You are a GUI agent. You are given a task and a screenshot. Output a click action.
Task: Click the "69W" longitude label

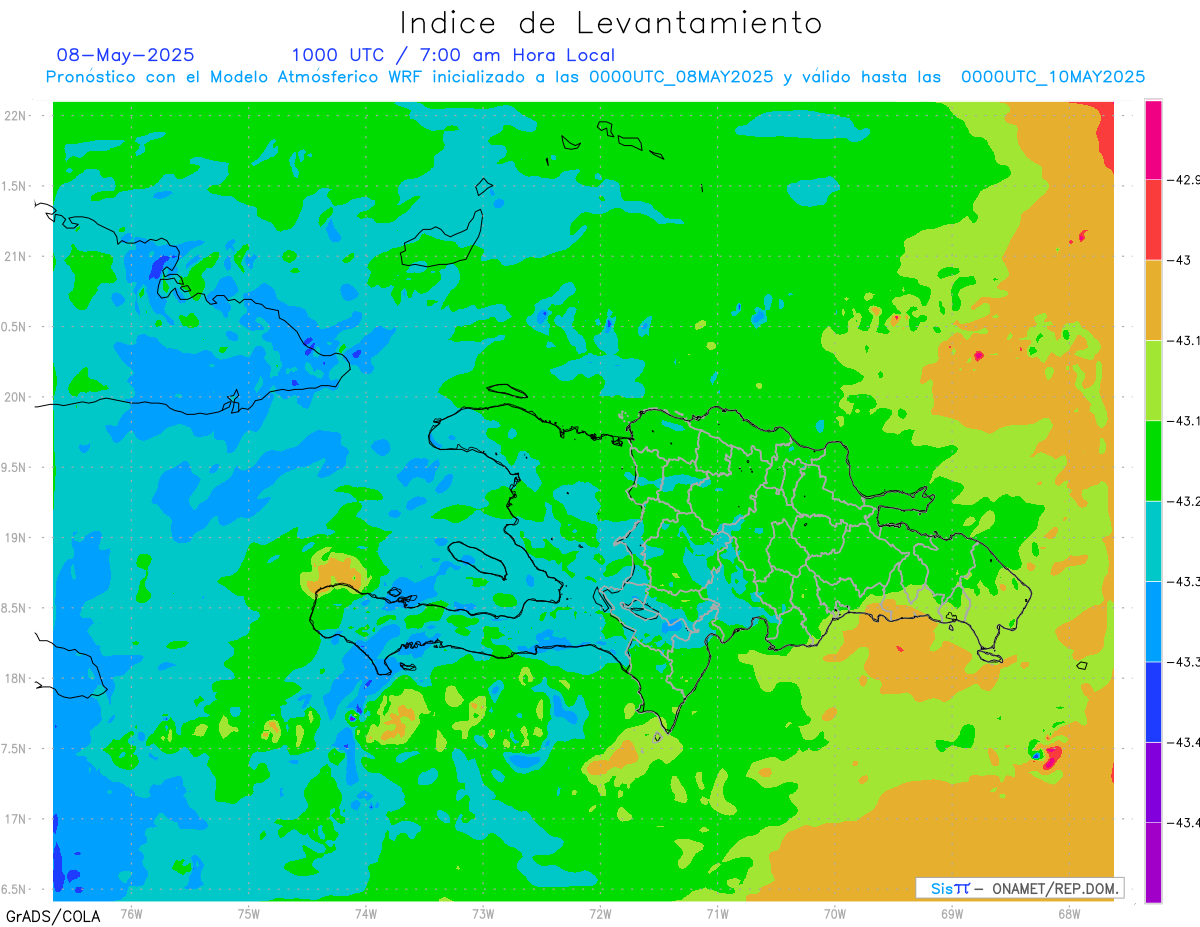pos(951,913)
